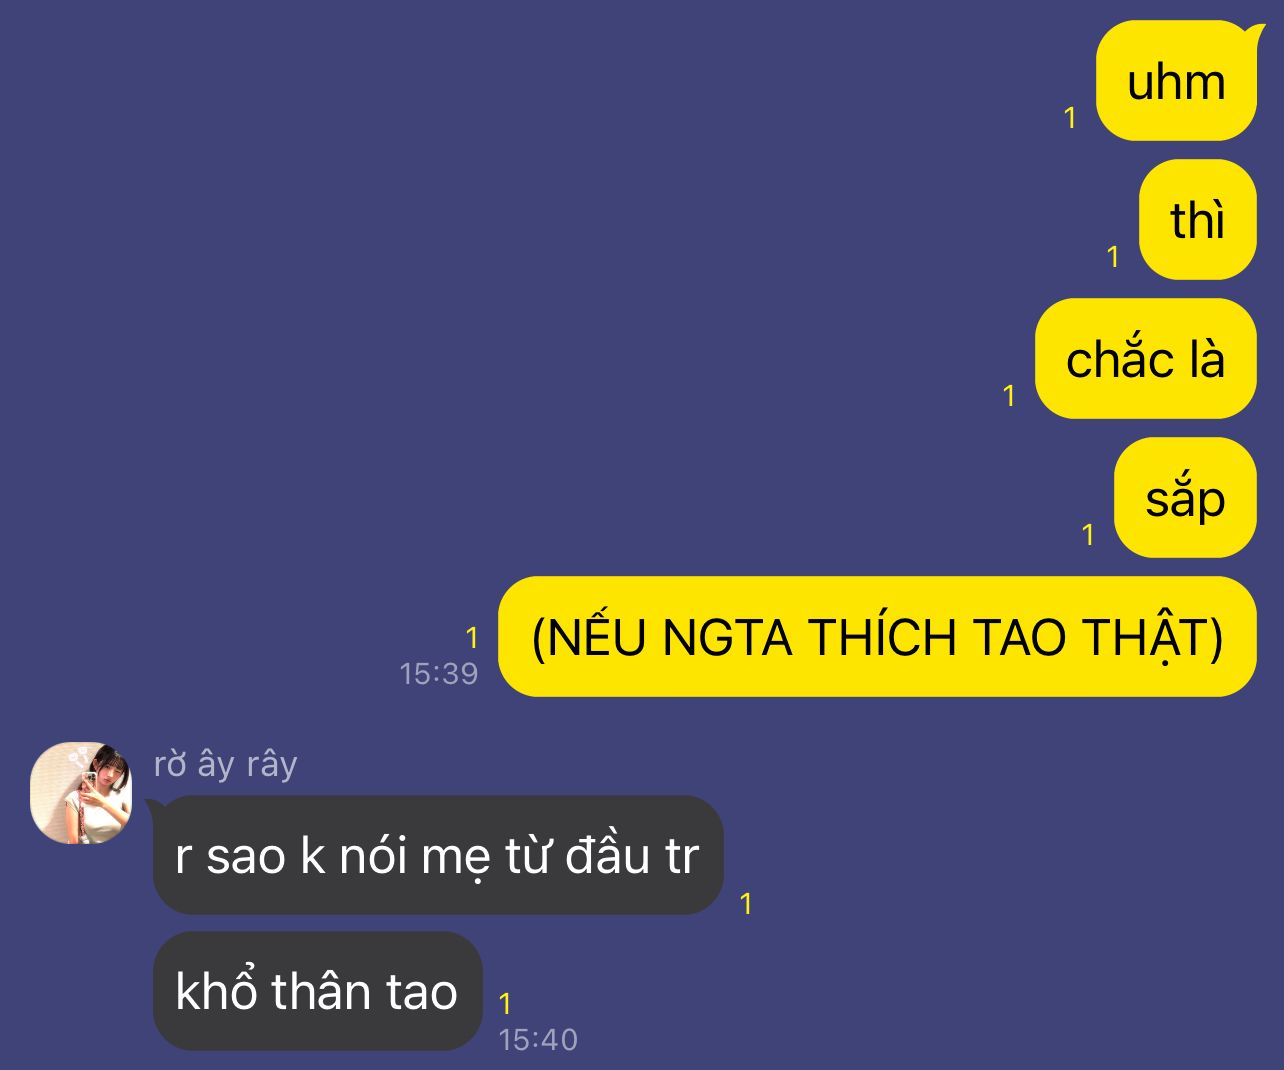Tap the 'r sao k nói mẹ từ đầu tr' message

(x=438, y=855)
